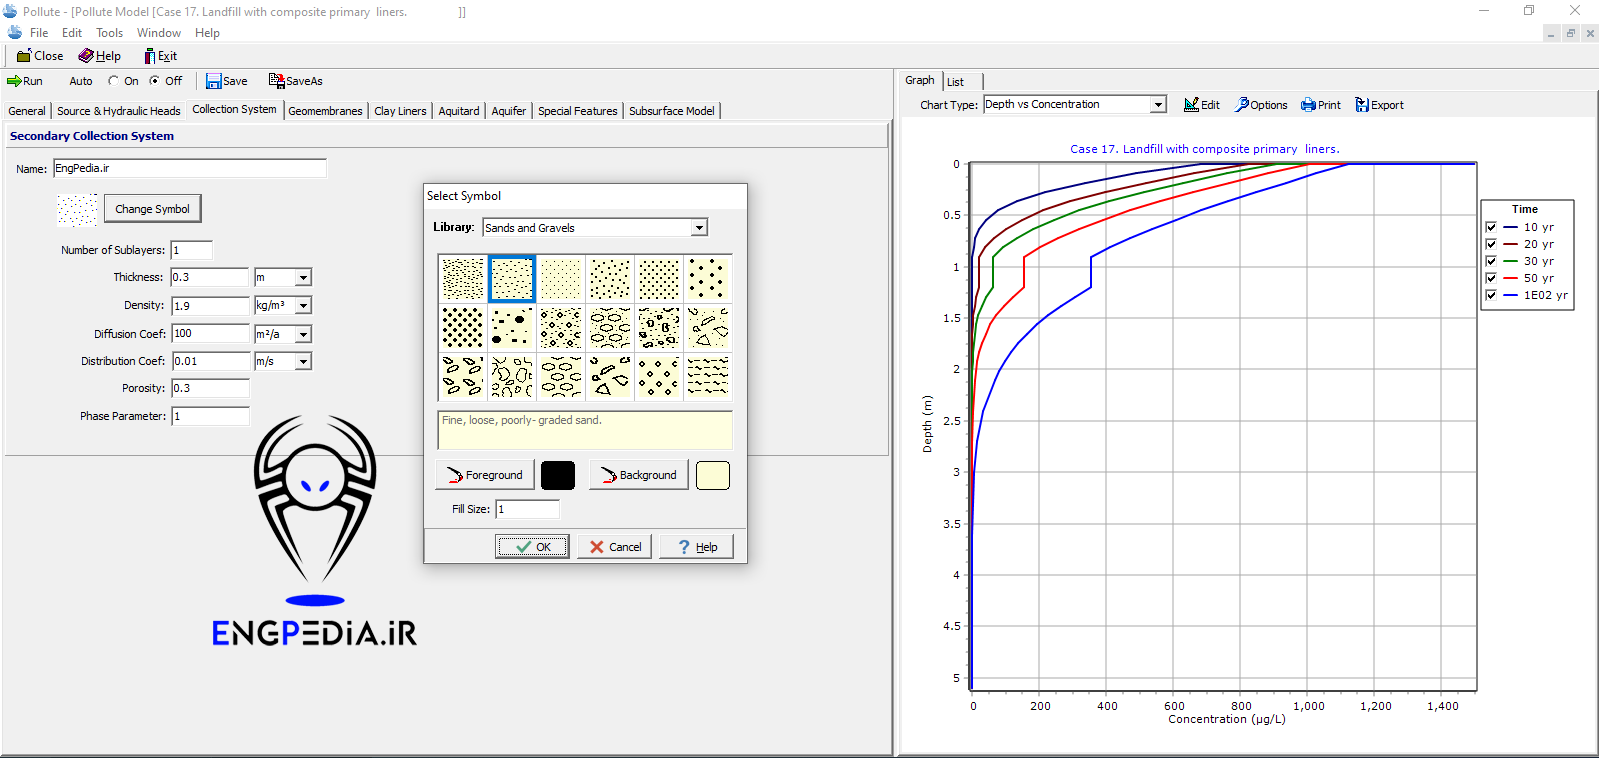Screen dimensions: 1600x759
Task: Click the SaveAs toolbar icon
Action: pyautogui.click(x=295, y=81)
